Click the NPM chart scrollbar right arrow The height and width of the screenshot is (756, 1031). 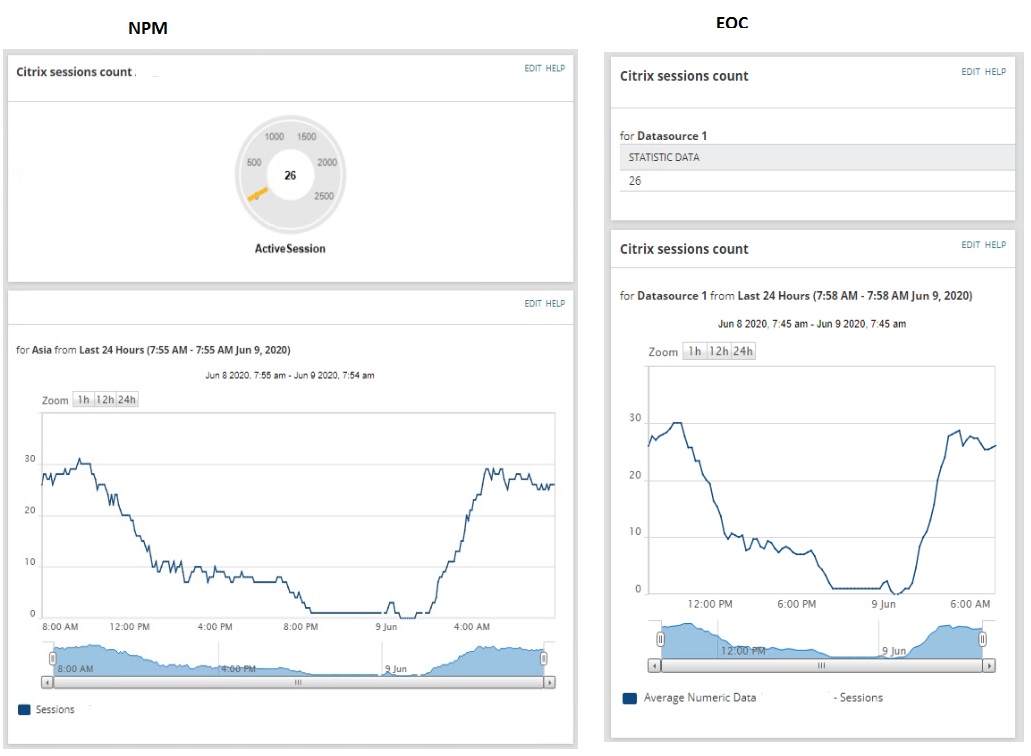point(550,682)
